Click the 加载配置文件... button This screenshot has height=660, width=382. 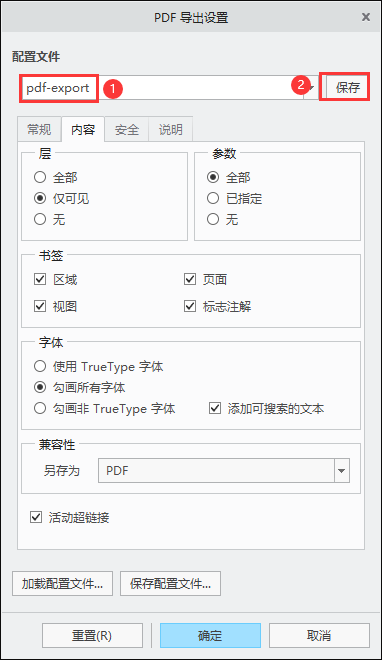pos(62,583)
